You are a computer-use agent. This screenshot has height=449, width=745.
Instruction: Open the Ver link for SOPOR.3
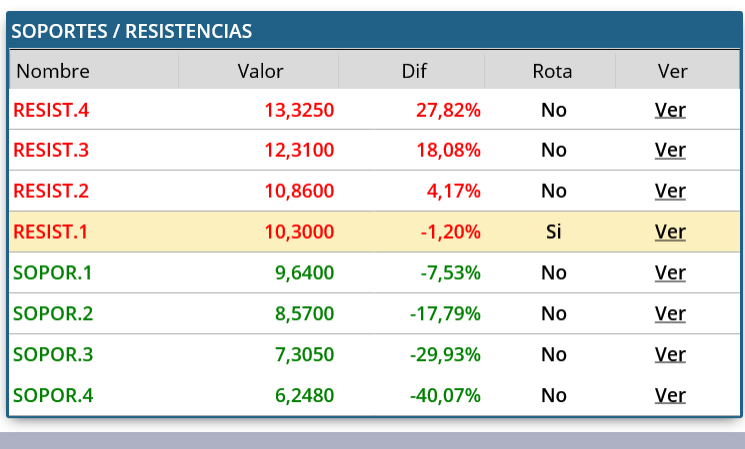pos(670,354)
